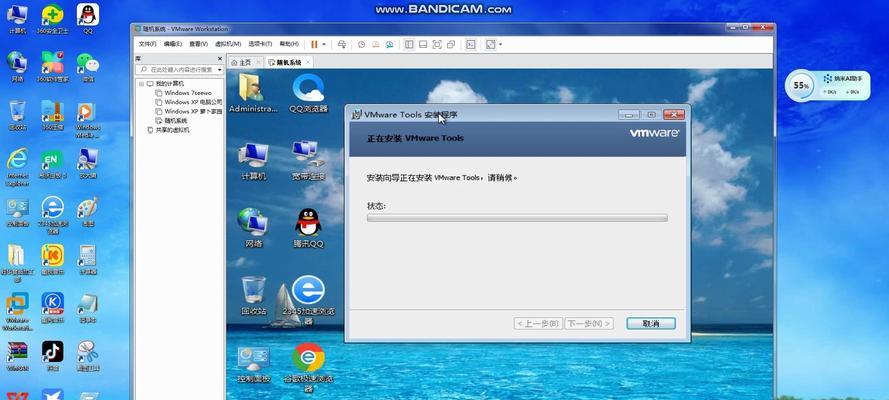Click the 55% memory ball widget
The image size is (889, 400).
tap(801, 86)
